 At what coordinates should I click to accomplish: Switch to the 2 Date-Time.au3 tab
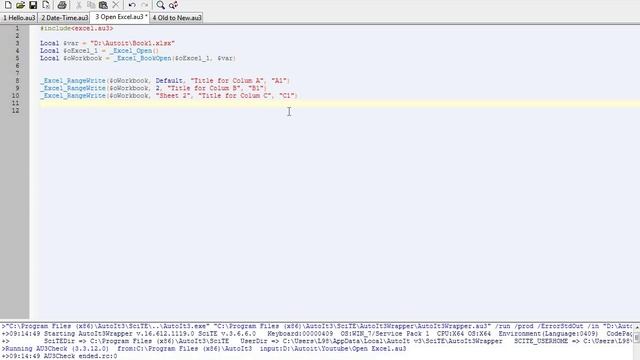(x=64, y=18)
